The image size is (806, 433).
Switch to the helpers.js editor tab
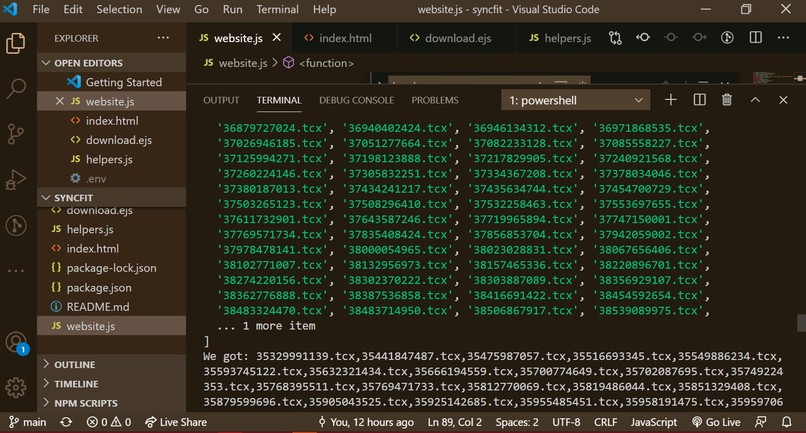pos(560,38)
